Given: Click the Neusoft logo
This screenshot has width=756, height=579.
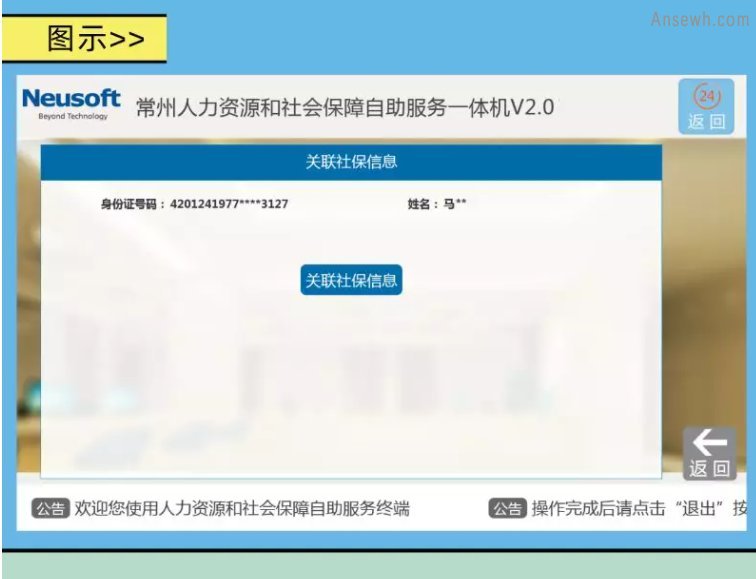Looking at the screenshot, I should 71,104.
